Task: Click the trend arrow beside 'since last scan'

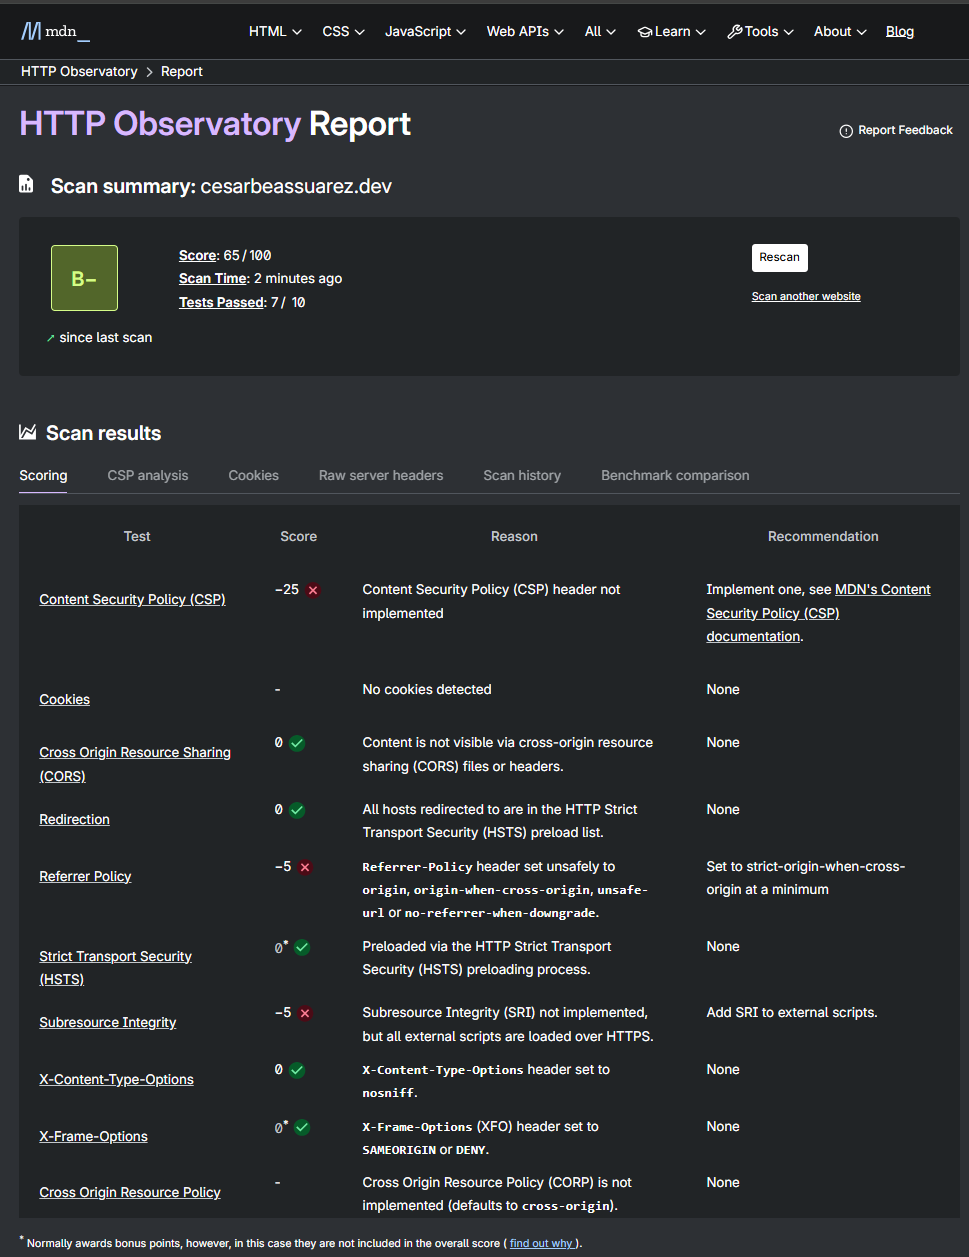Action: click(49, 338)
